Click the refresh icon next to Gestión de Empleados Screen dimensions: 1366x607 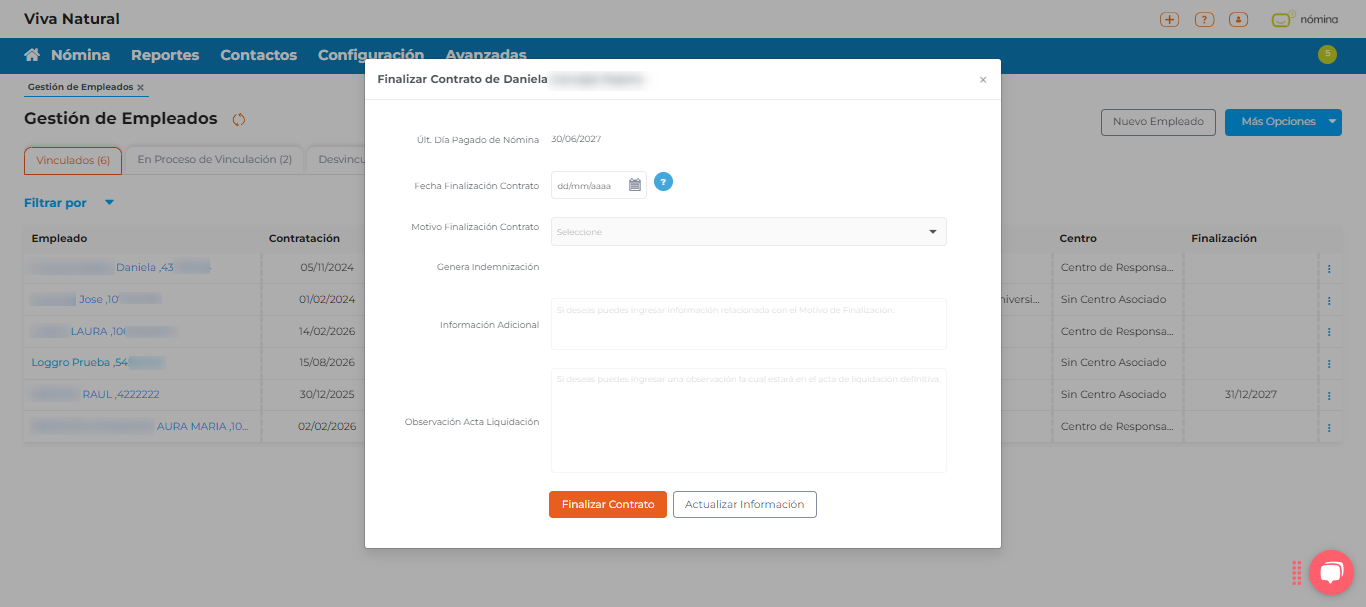239,120
